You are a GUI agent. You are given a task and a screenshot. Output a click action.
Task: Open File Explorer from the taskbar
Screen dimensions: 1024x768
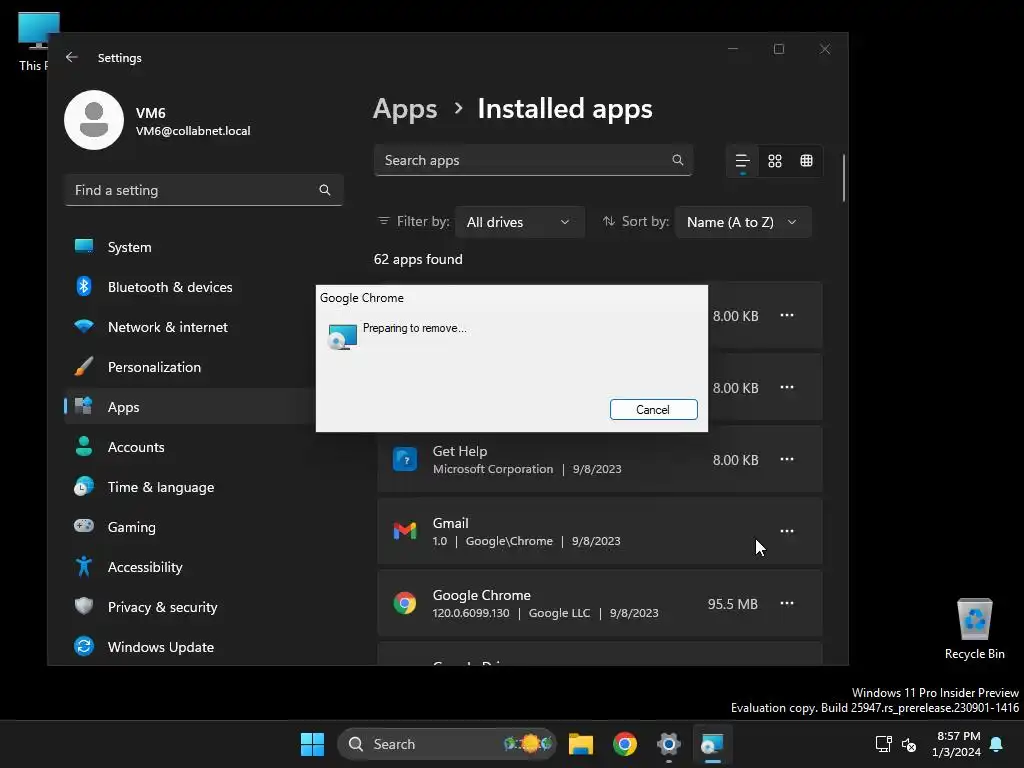(x=581, y=744)
